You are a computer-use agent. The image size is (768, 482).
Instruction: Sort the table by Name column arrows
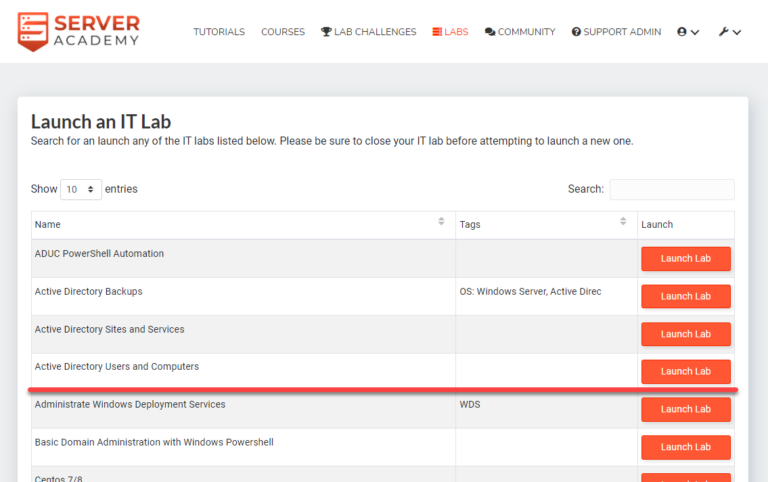point(441,222)
